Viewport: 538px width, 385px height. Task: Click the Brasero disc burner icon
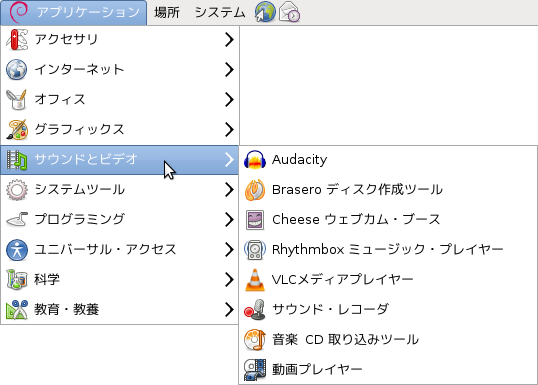point(255,189)
